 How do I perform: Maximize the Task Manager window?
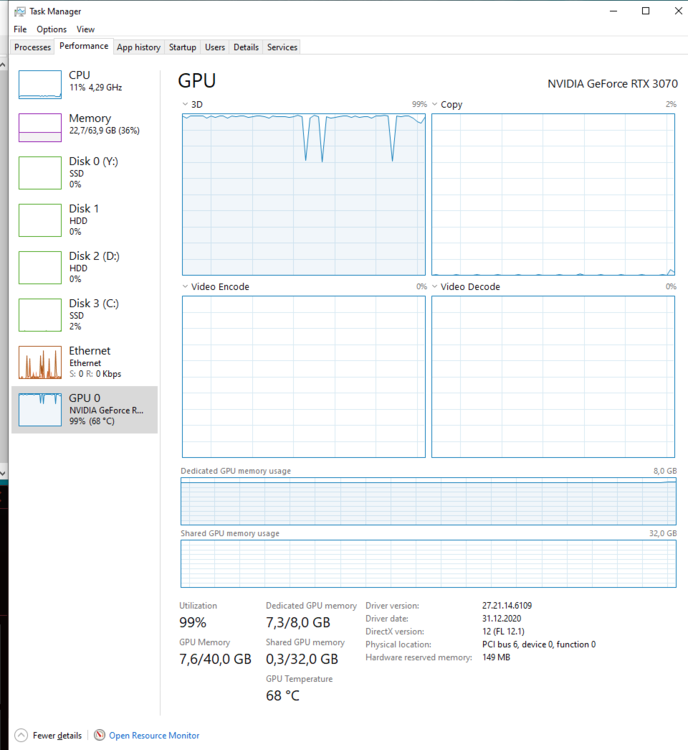645,11
